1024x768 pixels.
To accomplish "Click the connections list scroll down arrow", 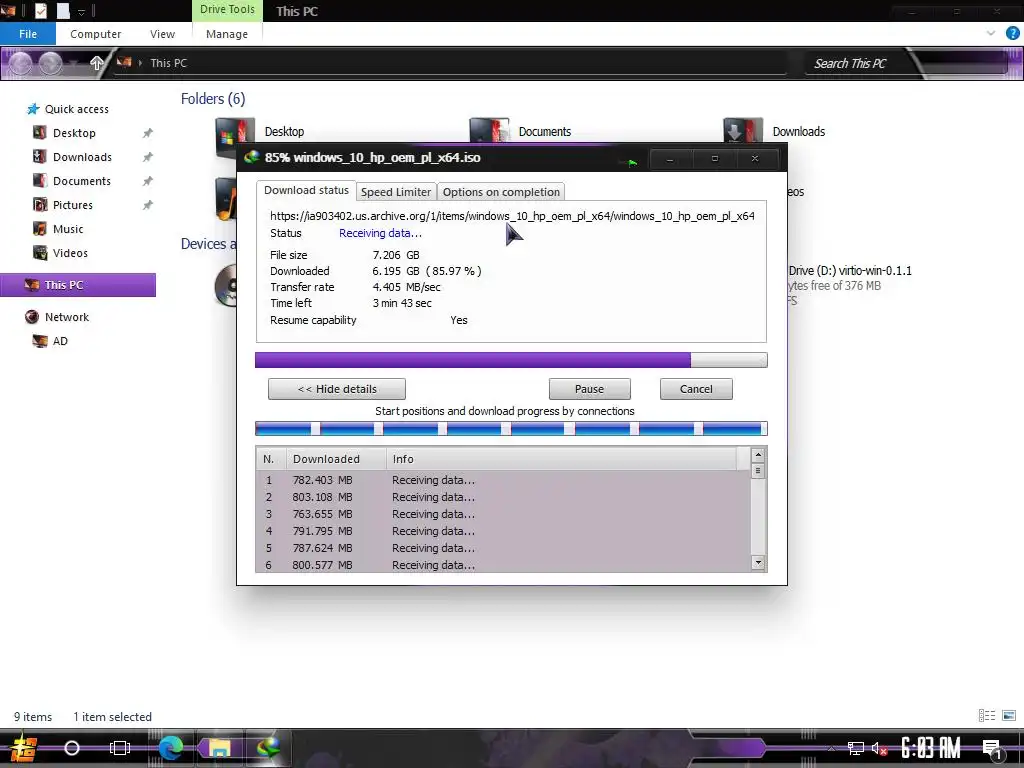I will [x=758, y=562].
